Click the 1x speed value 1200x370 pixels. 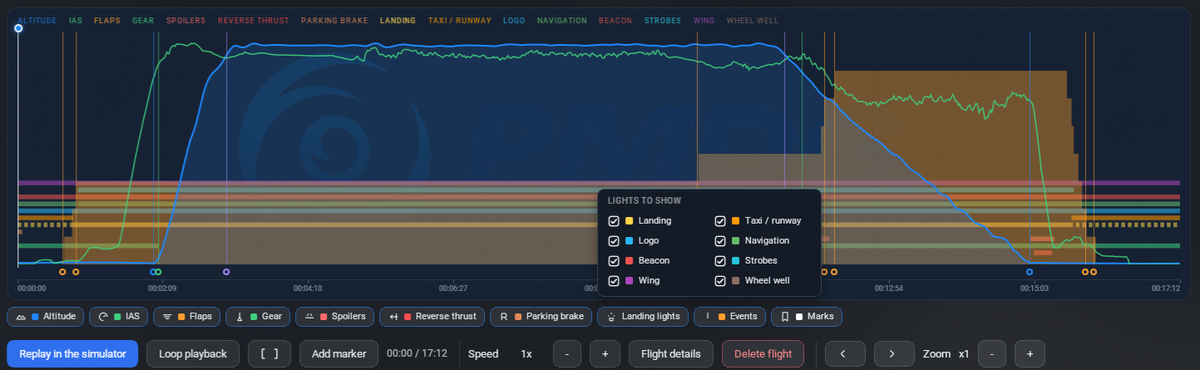pos(526,354)
